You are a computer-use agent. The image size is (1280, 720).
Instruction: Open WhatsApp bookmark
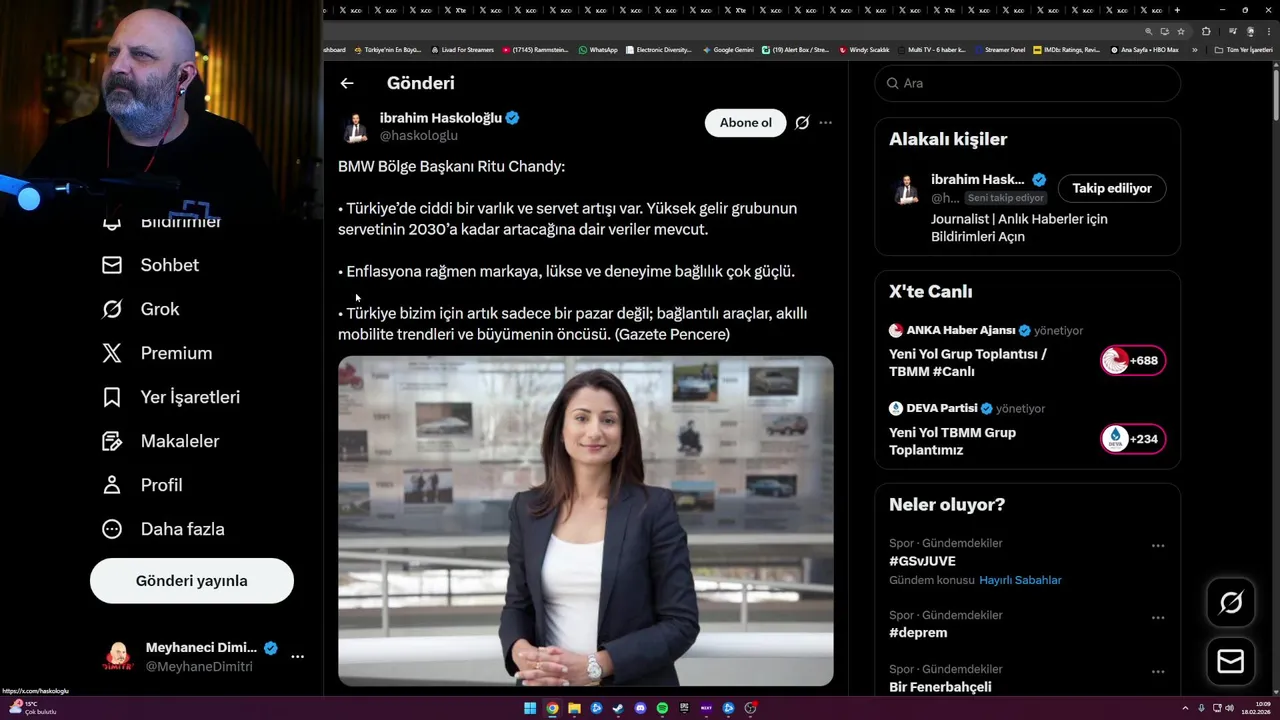[598, 49]
